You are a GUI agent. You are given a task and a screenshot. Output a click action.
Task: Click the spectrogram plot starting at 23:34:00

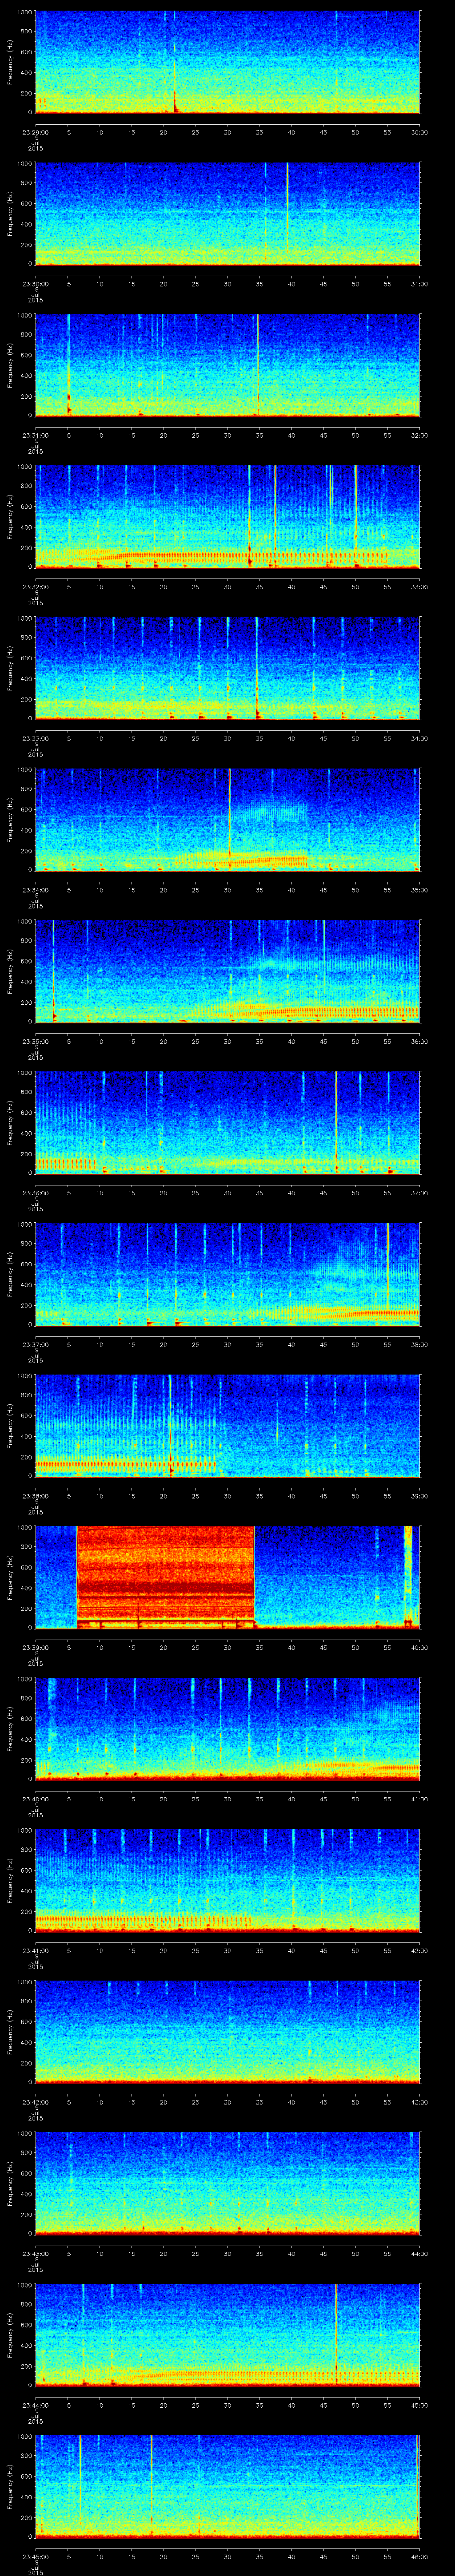click(228, 820)
